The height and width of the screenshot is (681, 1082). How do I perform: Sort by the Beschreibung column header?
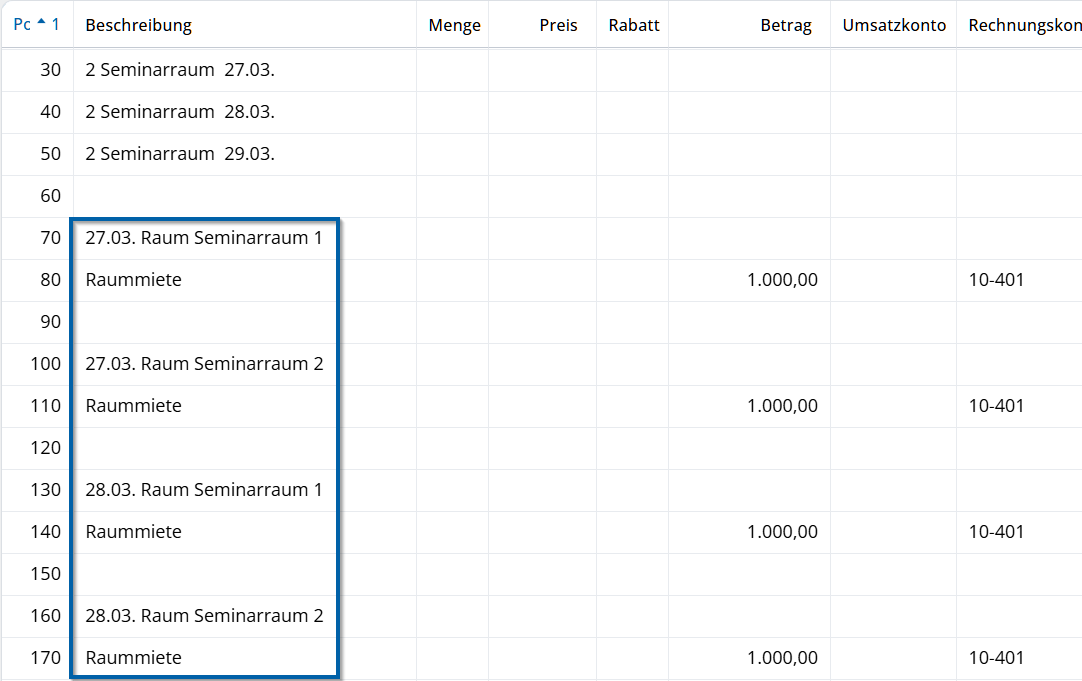(x=139, y=25)
